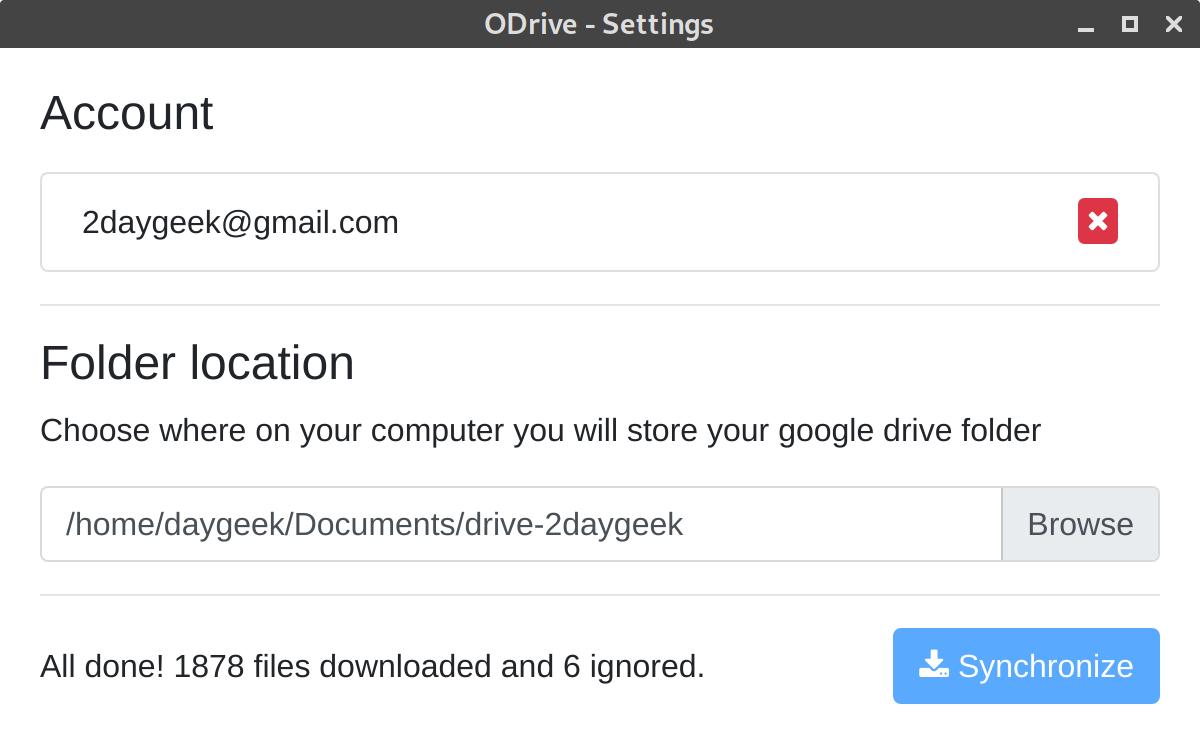Click the files downloaded status message
This screenshot has height=748, width=1200.
click(372, 665)
